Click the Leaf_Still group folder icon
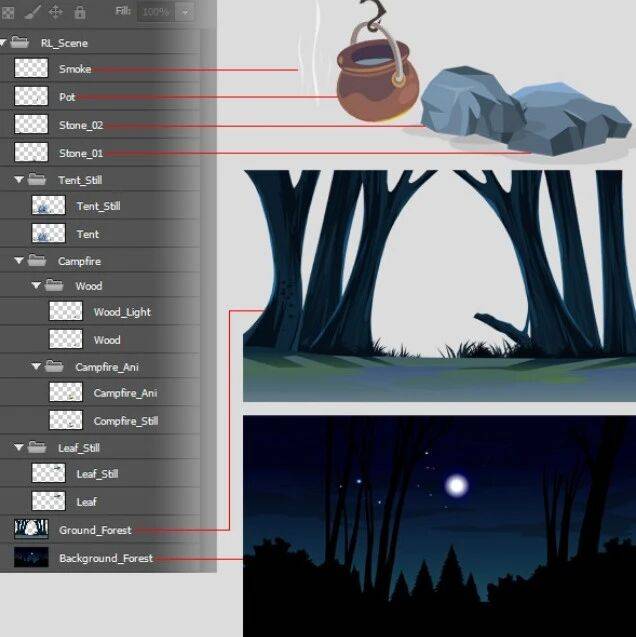Image resolution: width=636 pixels, height=637 pixels. click(x=38, y=448)
